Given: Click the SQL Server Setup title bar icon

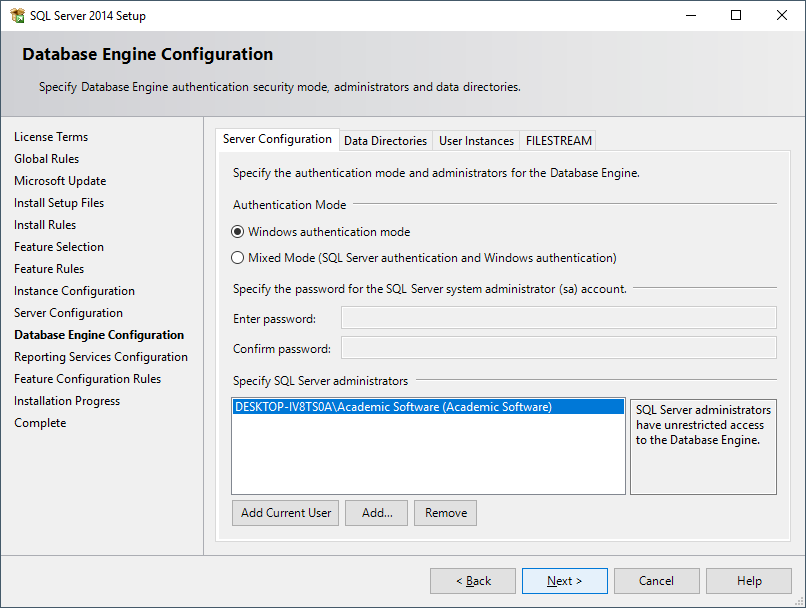Looking at the screenshot, I should [17, 15].
